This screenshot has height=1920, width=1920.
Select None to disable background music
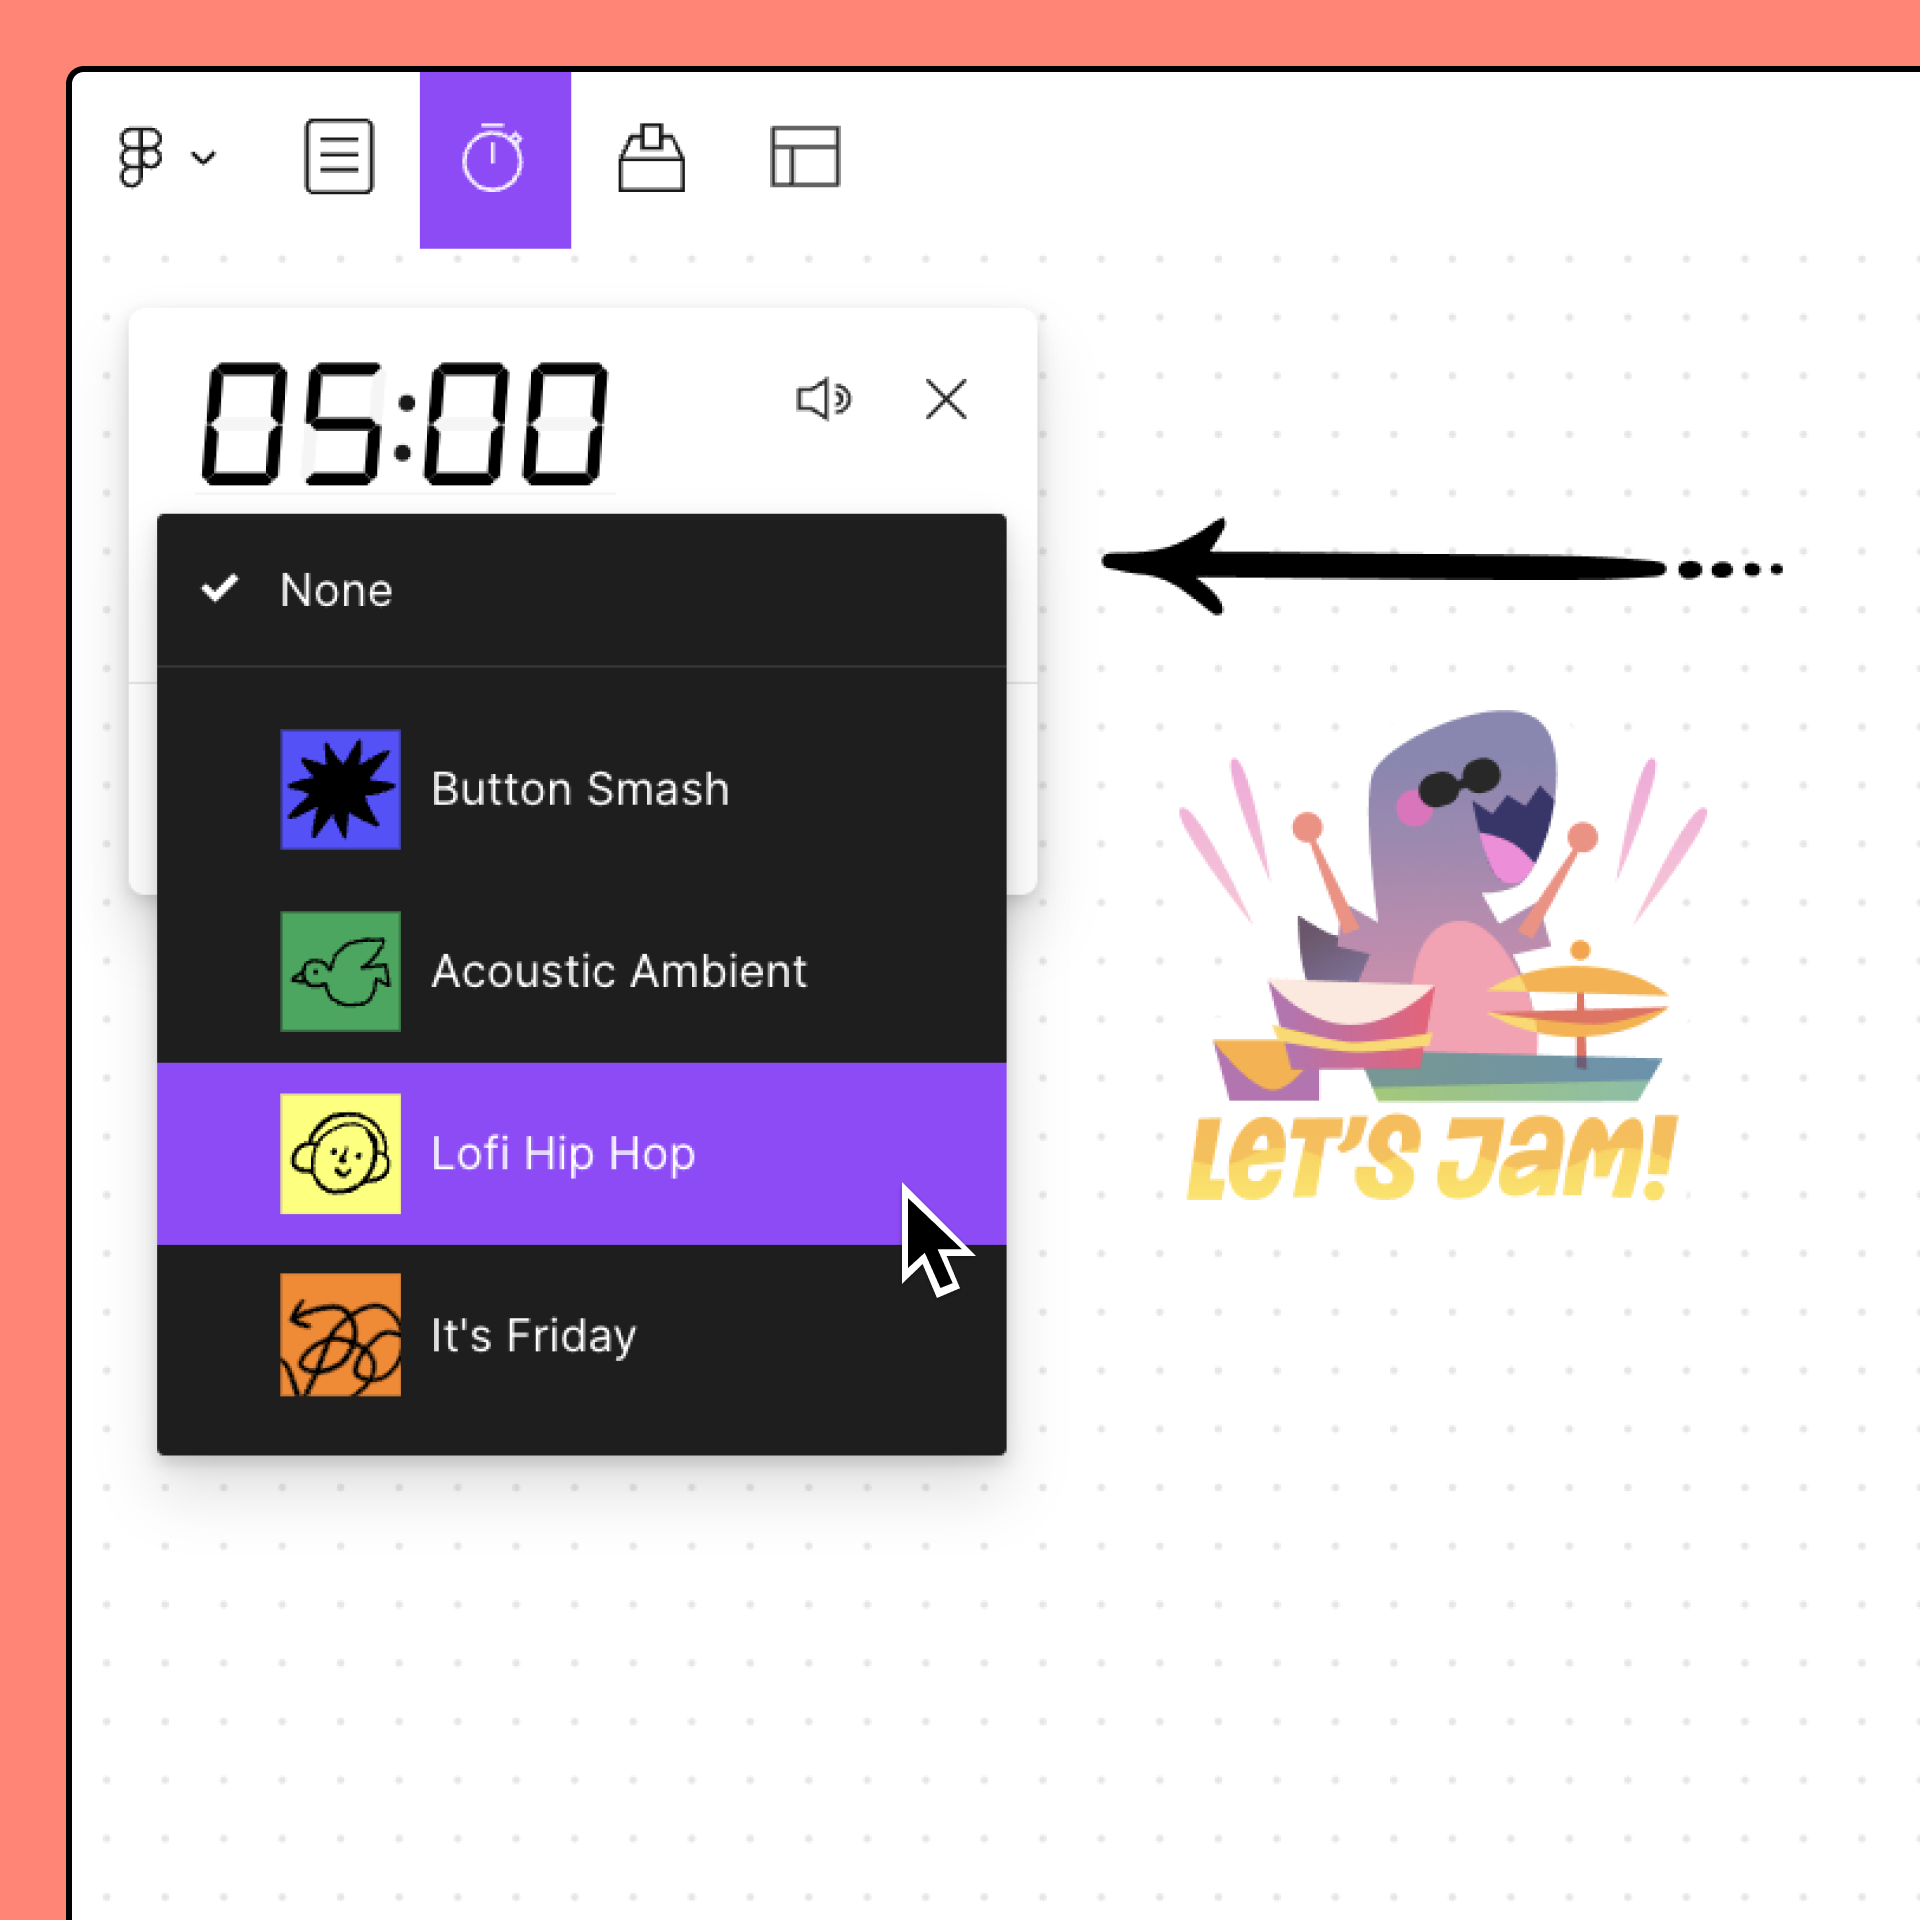(334, 589)
